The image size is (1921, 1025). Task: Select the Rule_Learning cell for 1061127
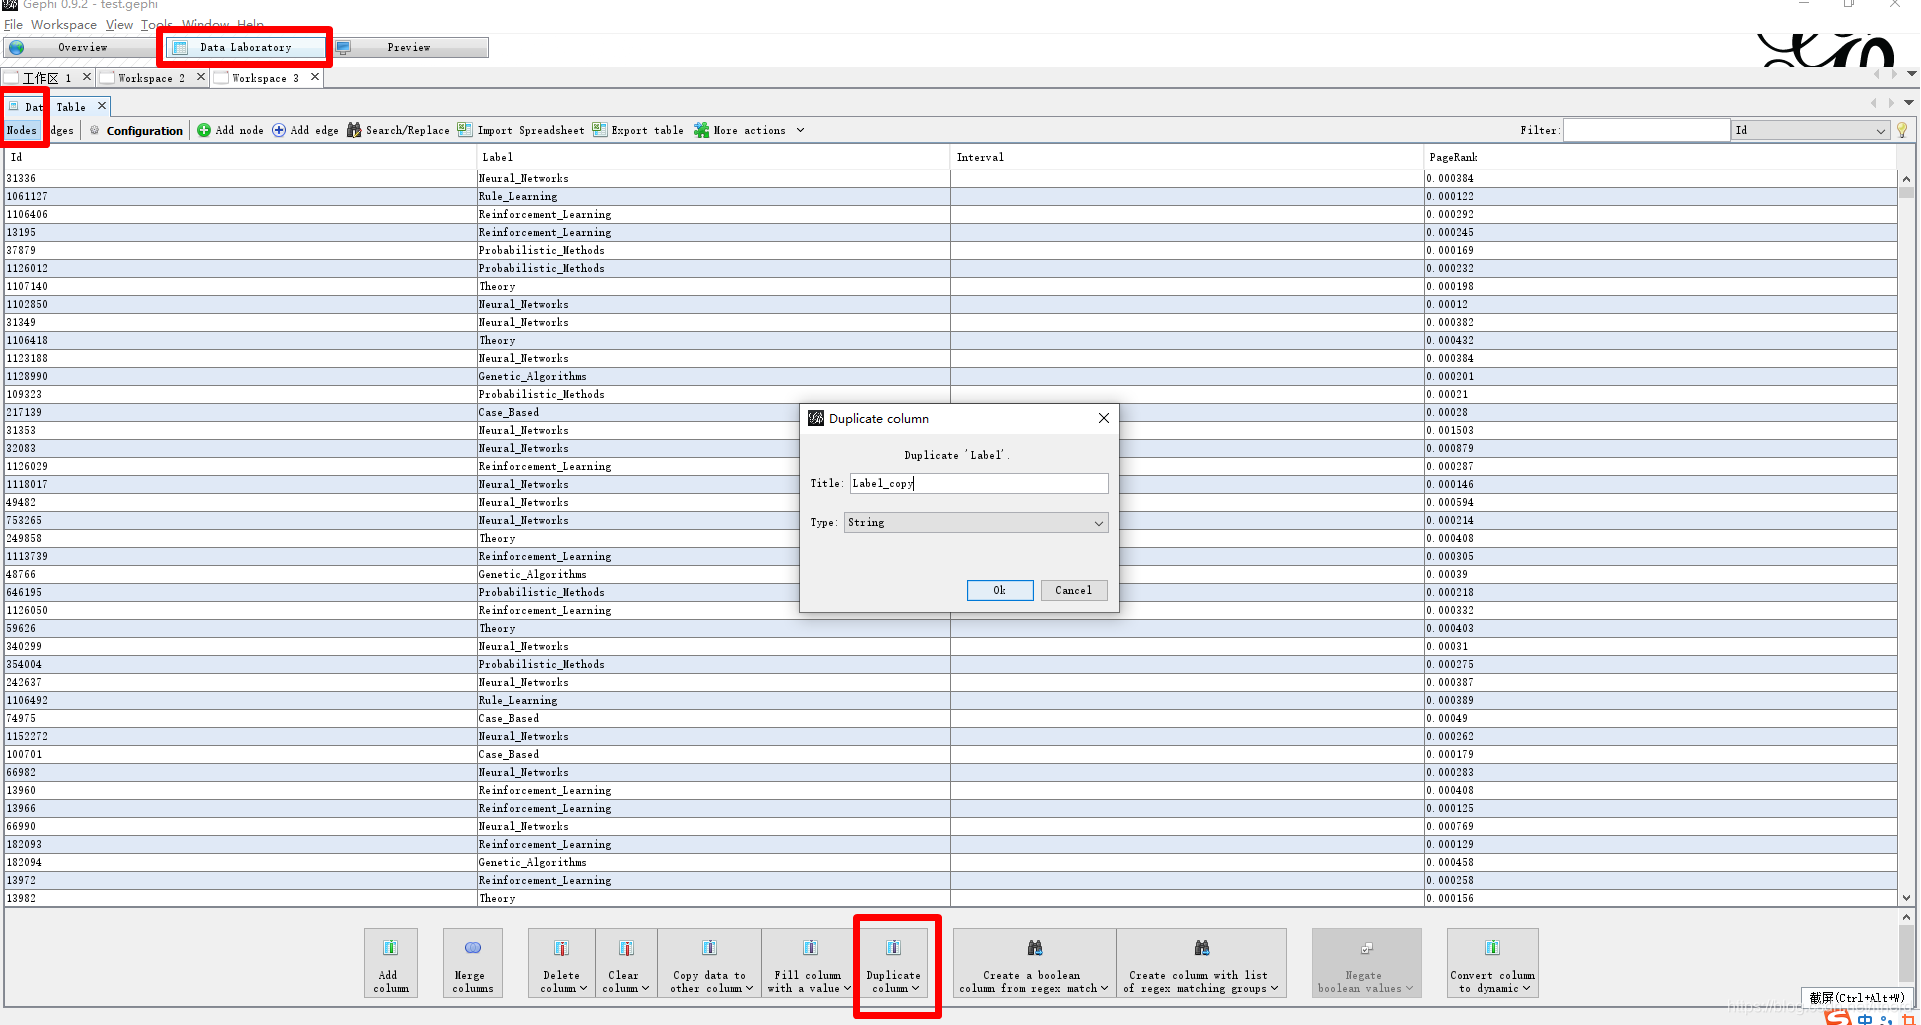pos(713,196)
